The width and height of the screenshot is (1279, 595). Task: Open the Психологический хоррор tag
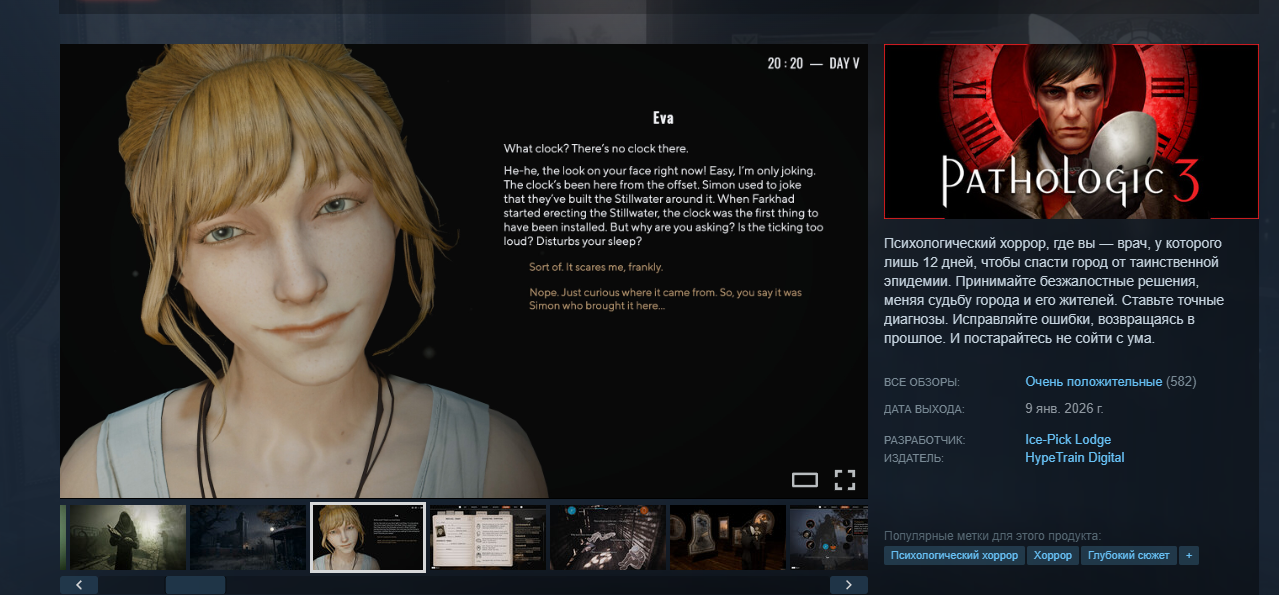(x=954, y=555)
